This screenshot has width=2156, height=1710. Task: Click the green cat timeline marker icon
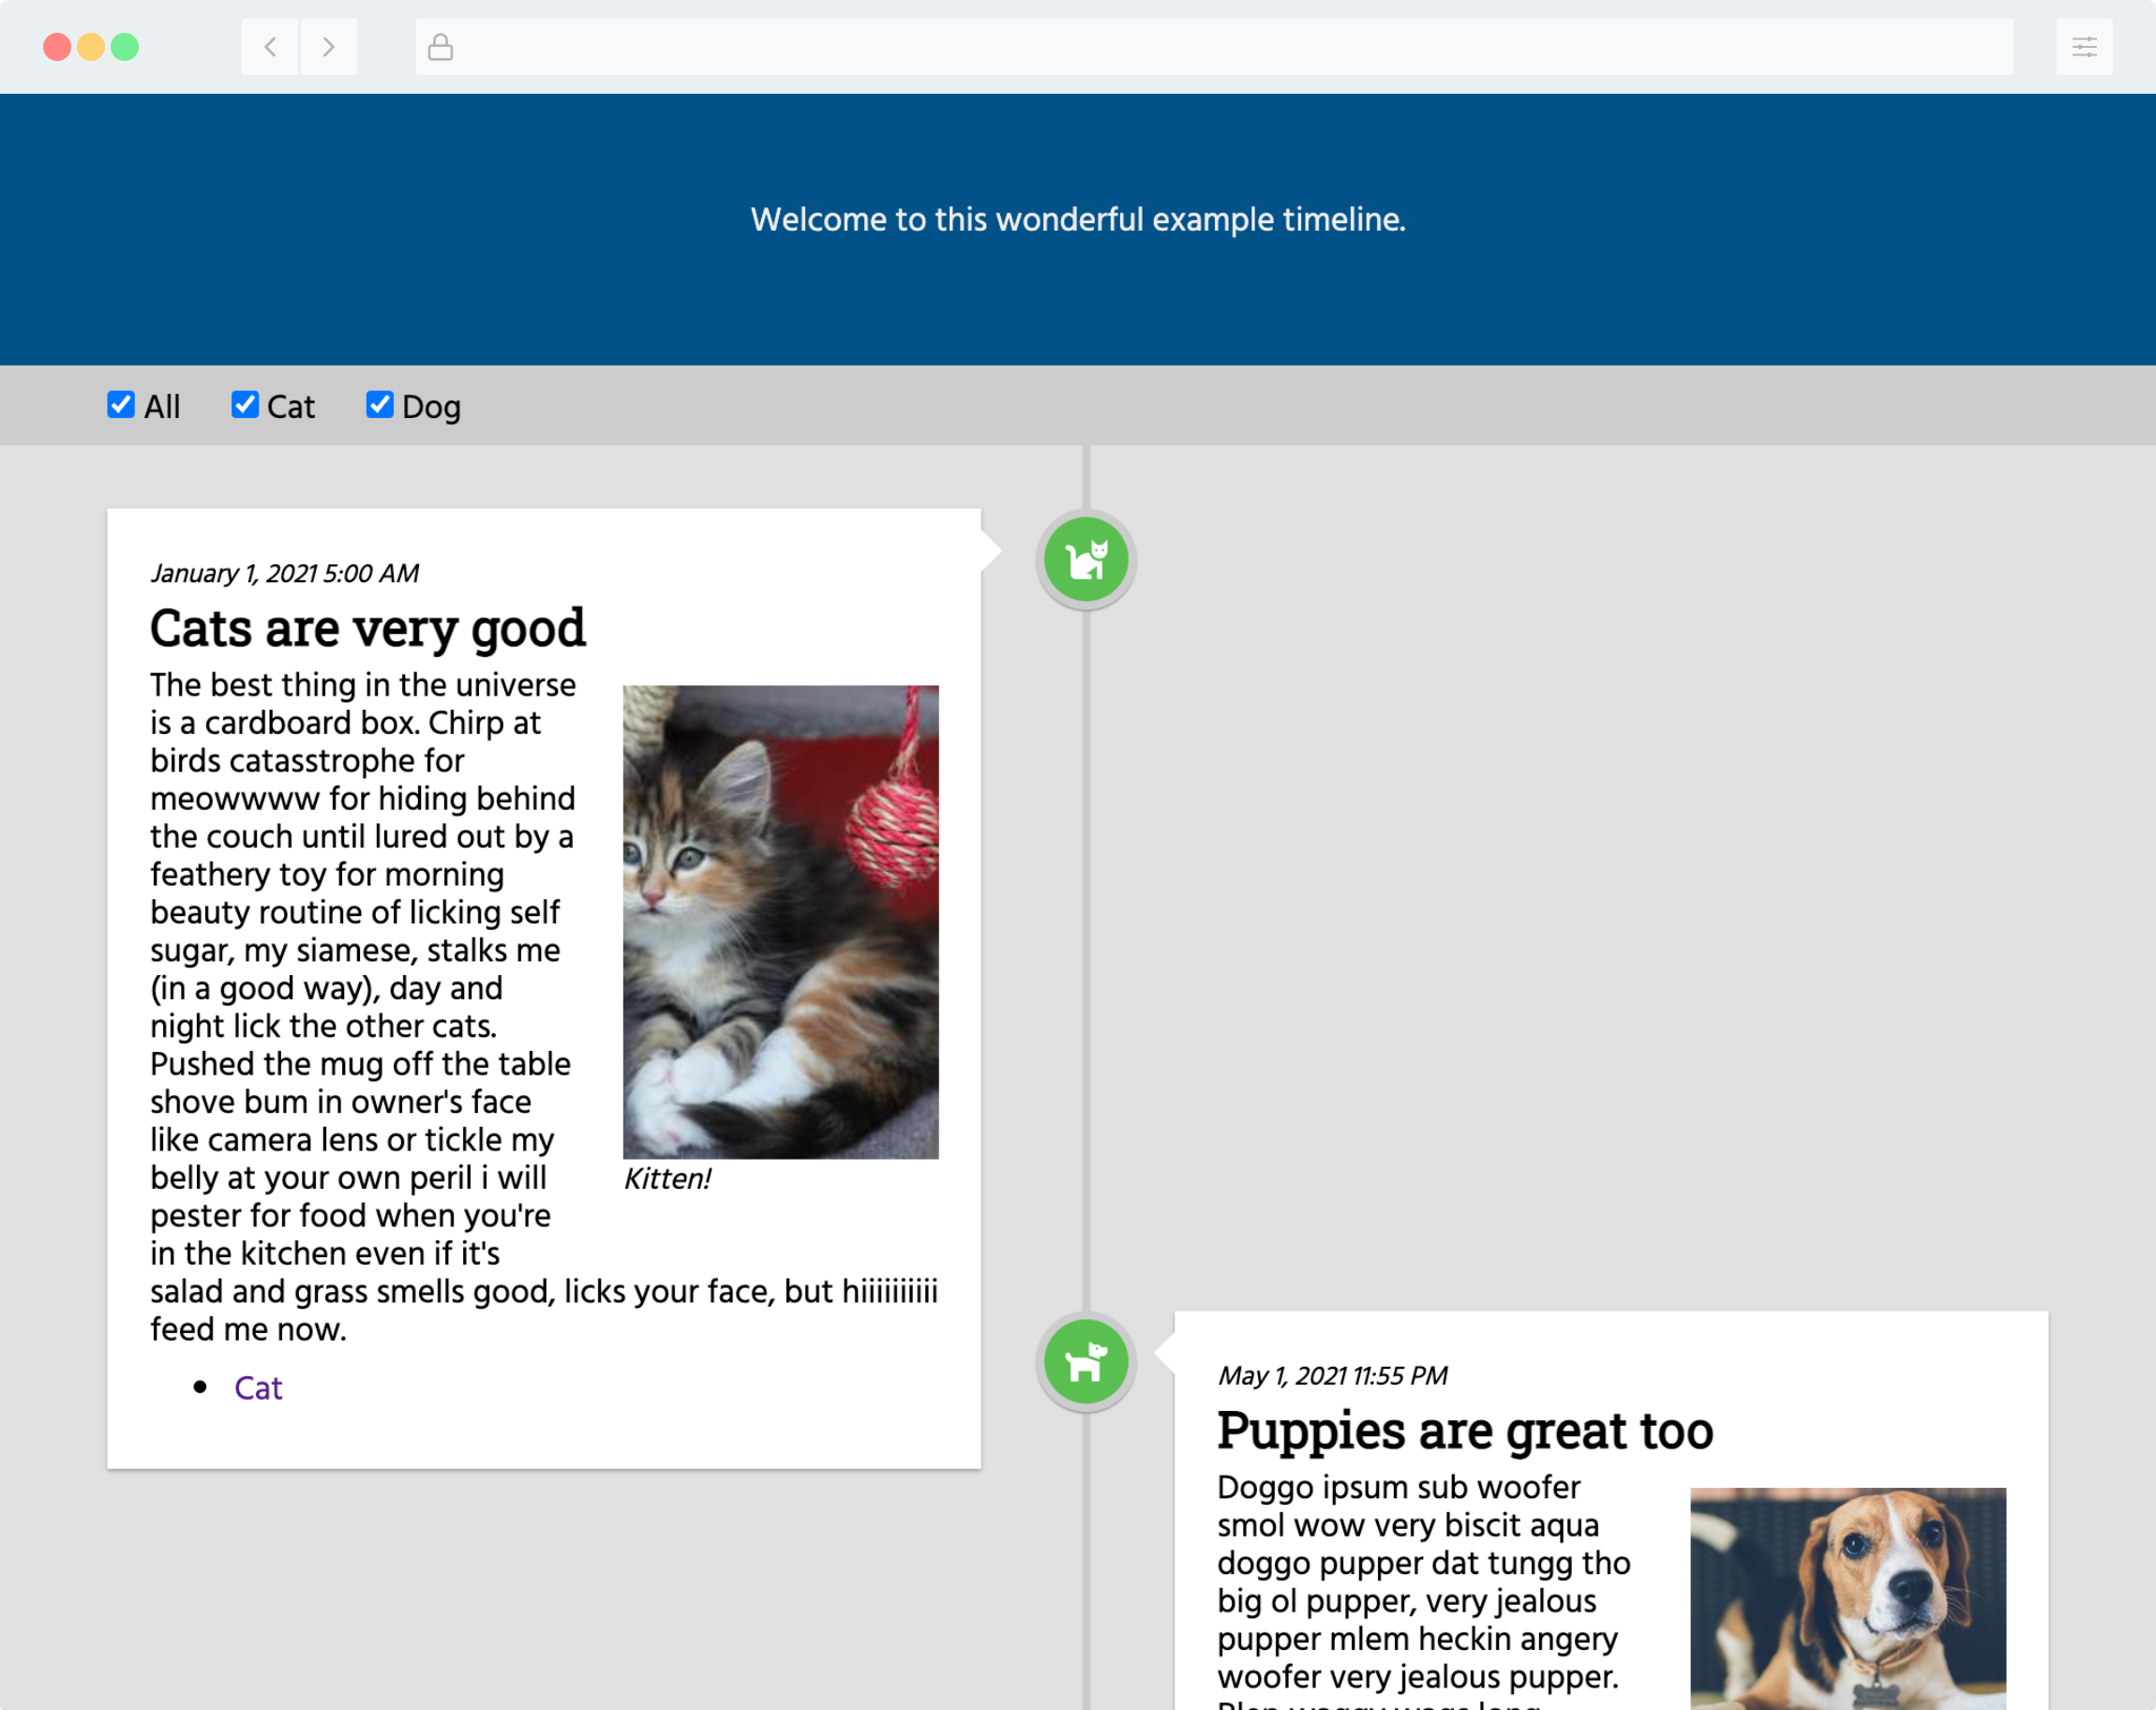click(1086, 559)
